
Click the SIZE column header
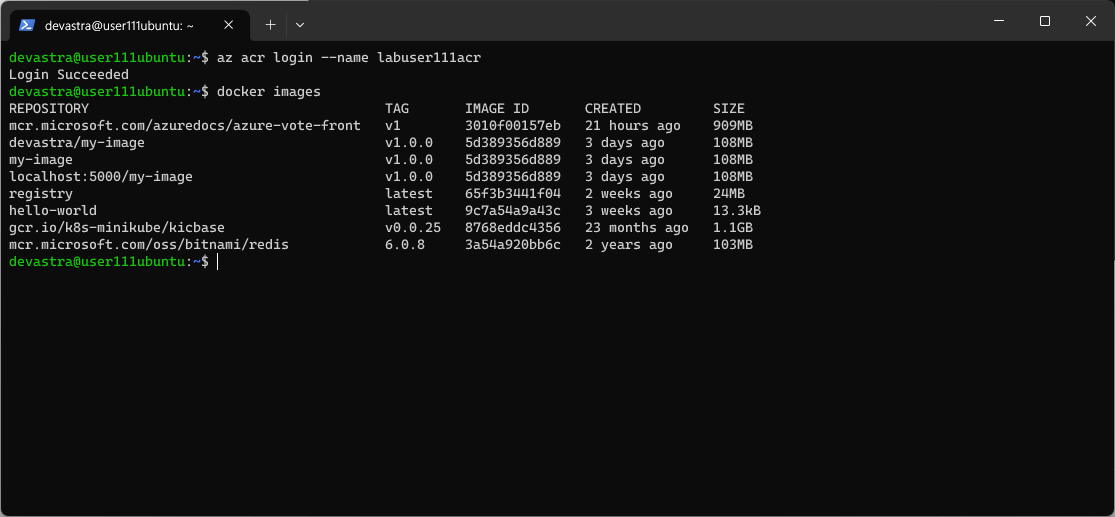(x=729, y=109)
